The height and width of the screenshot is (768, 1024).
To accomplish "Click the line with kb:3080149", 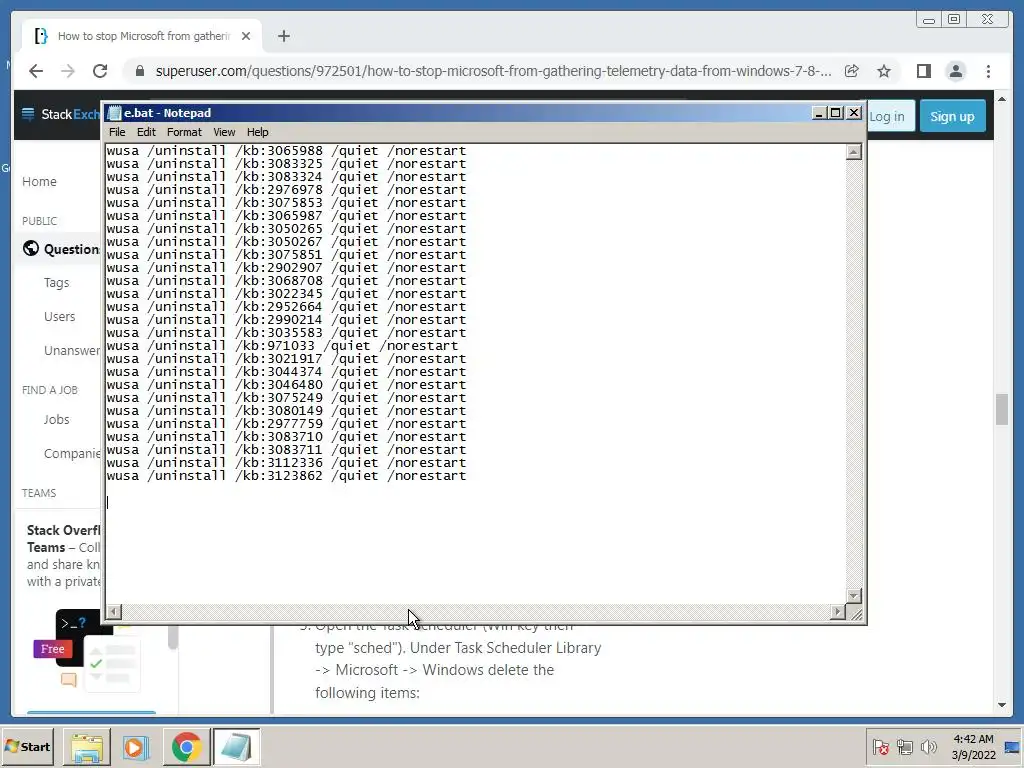I will (286, 411).
